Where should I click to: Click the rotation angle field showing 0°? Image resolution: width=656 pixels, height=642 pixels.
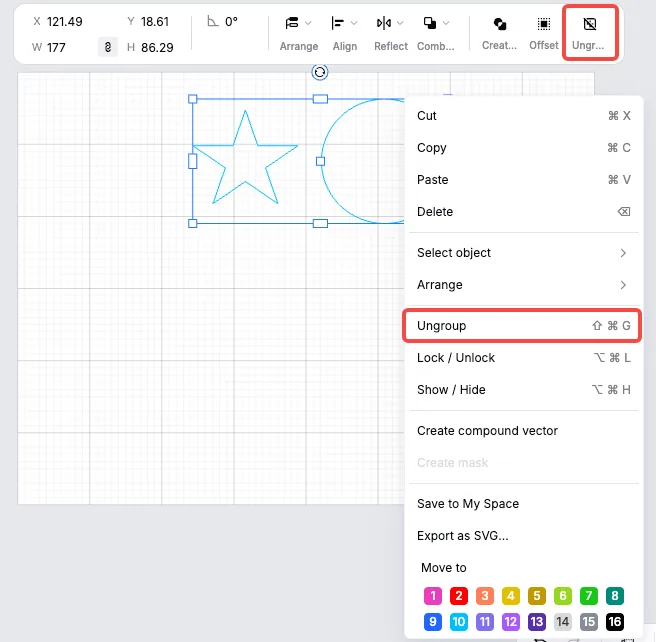pos(231,21)
